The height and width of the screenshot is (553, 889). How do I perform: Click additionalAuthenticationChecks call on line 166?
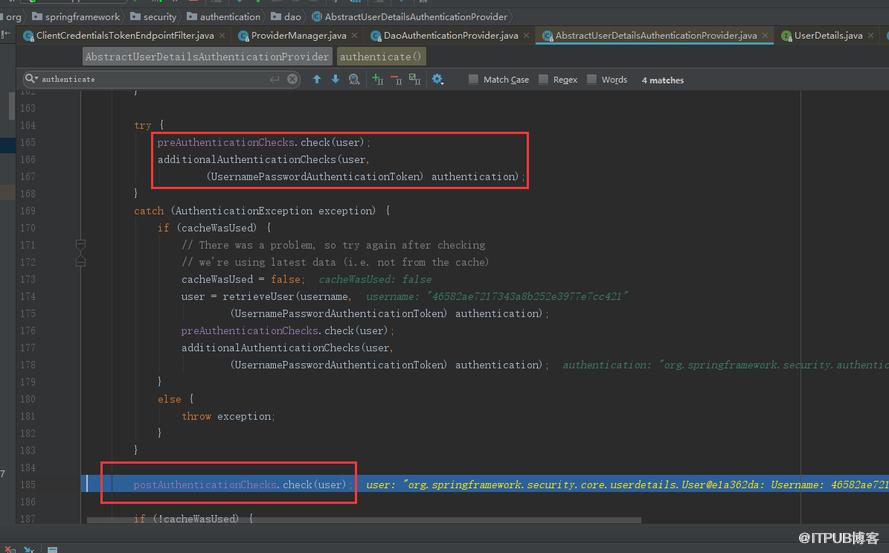pyautogui.click(x=264, y=159)
